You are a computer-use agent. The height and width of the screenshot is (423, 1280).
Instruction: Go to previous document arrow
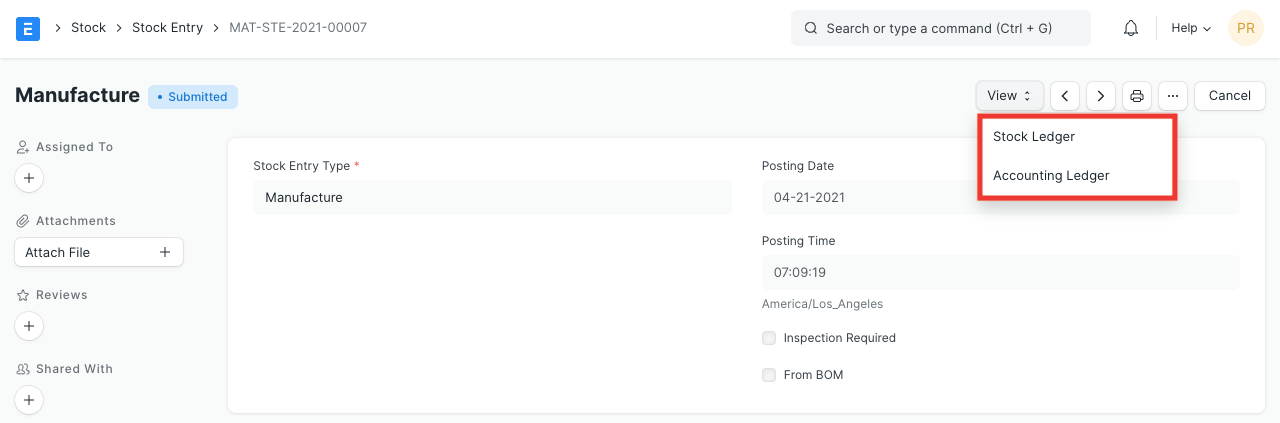click(1065, 96)
